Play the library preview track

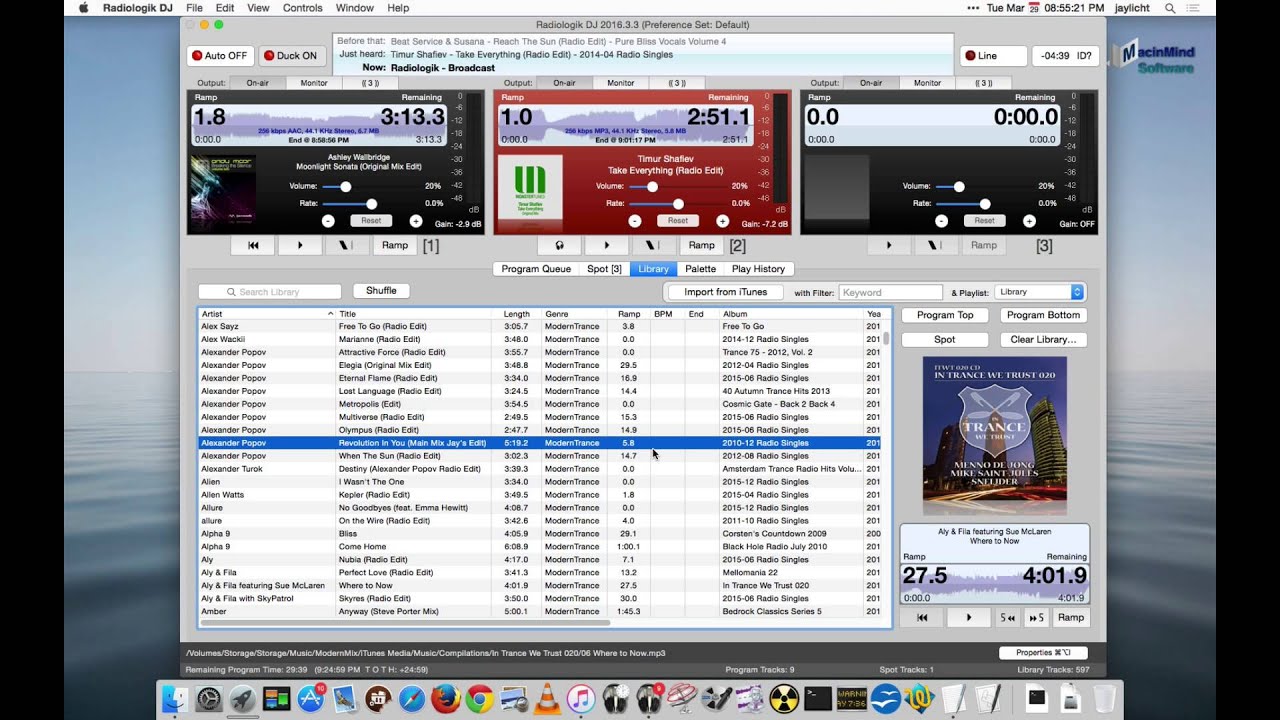click(968, 618)
